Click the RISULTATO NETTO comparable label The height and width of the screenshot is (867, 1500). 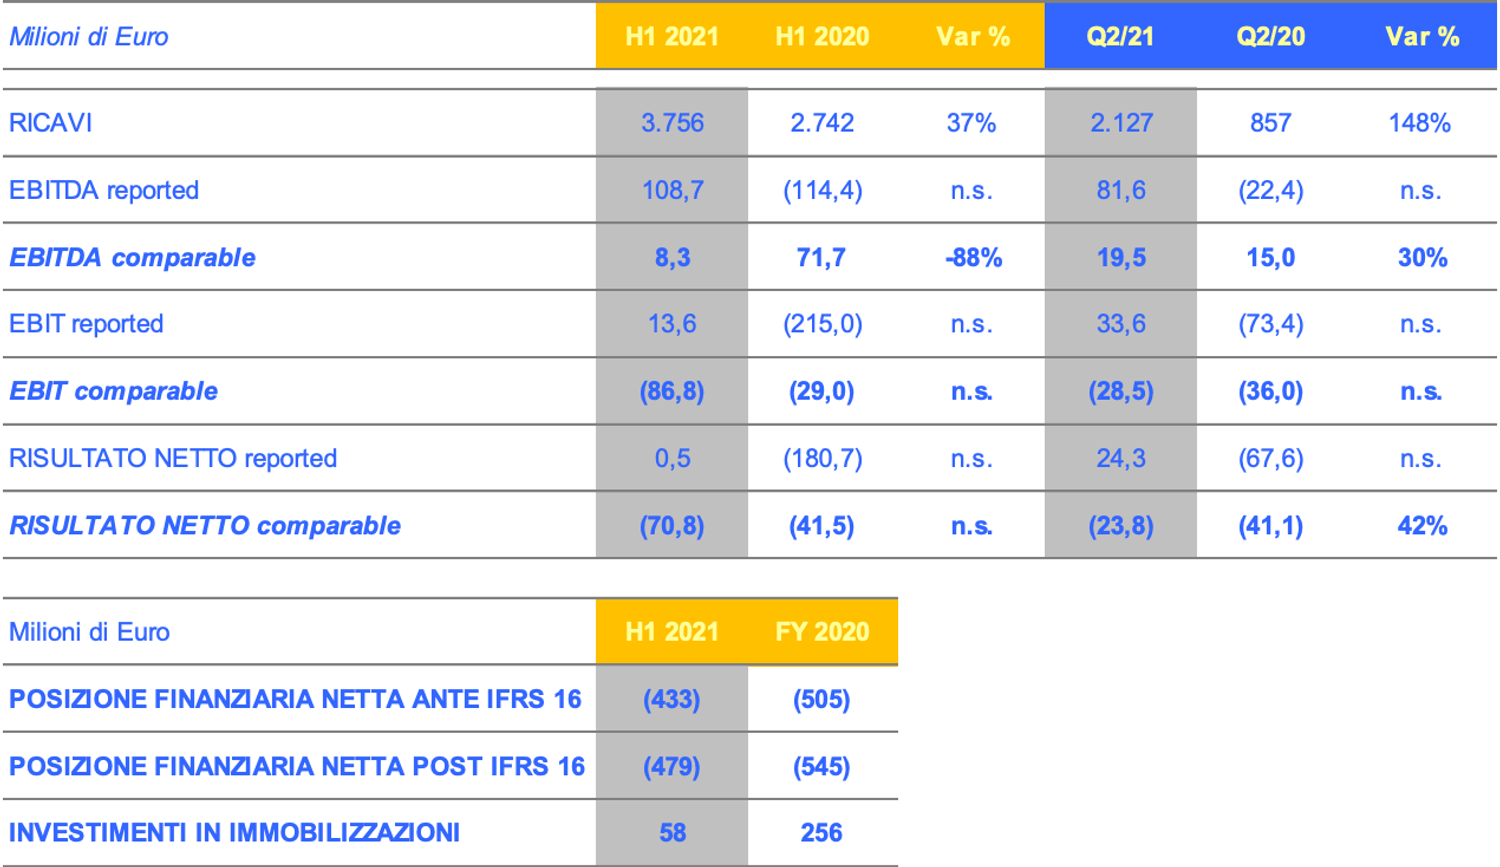pos(205,526)
